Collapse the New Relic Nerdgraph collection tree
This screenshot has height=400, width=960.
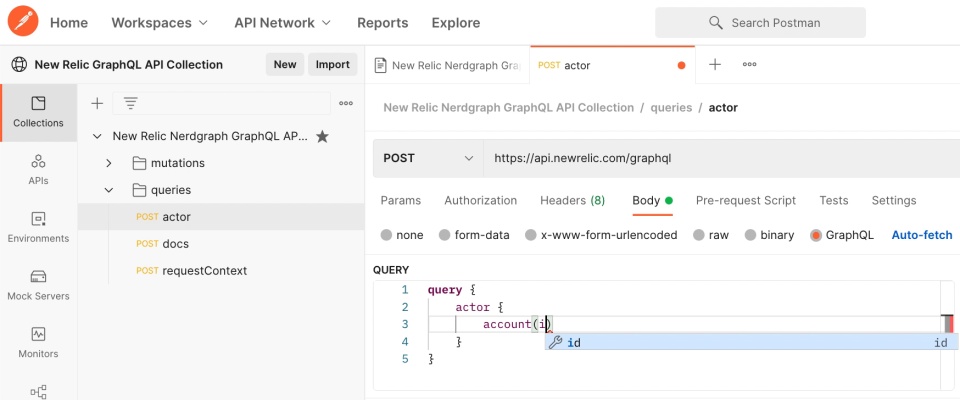tap(97, 137)
